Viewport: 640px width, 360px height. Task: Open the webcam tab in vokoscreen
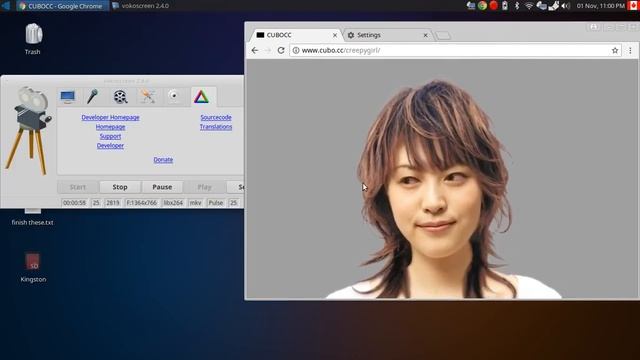tap(174, 97)
